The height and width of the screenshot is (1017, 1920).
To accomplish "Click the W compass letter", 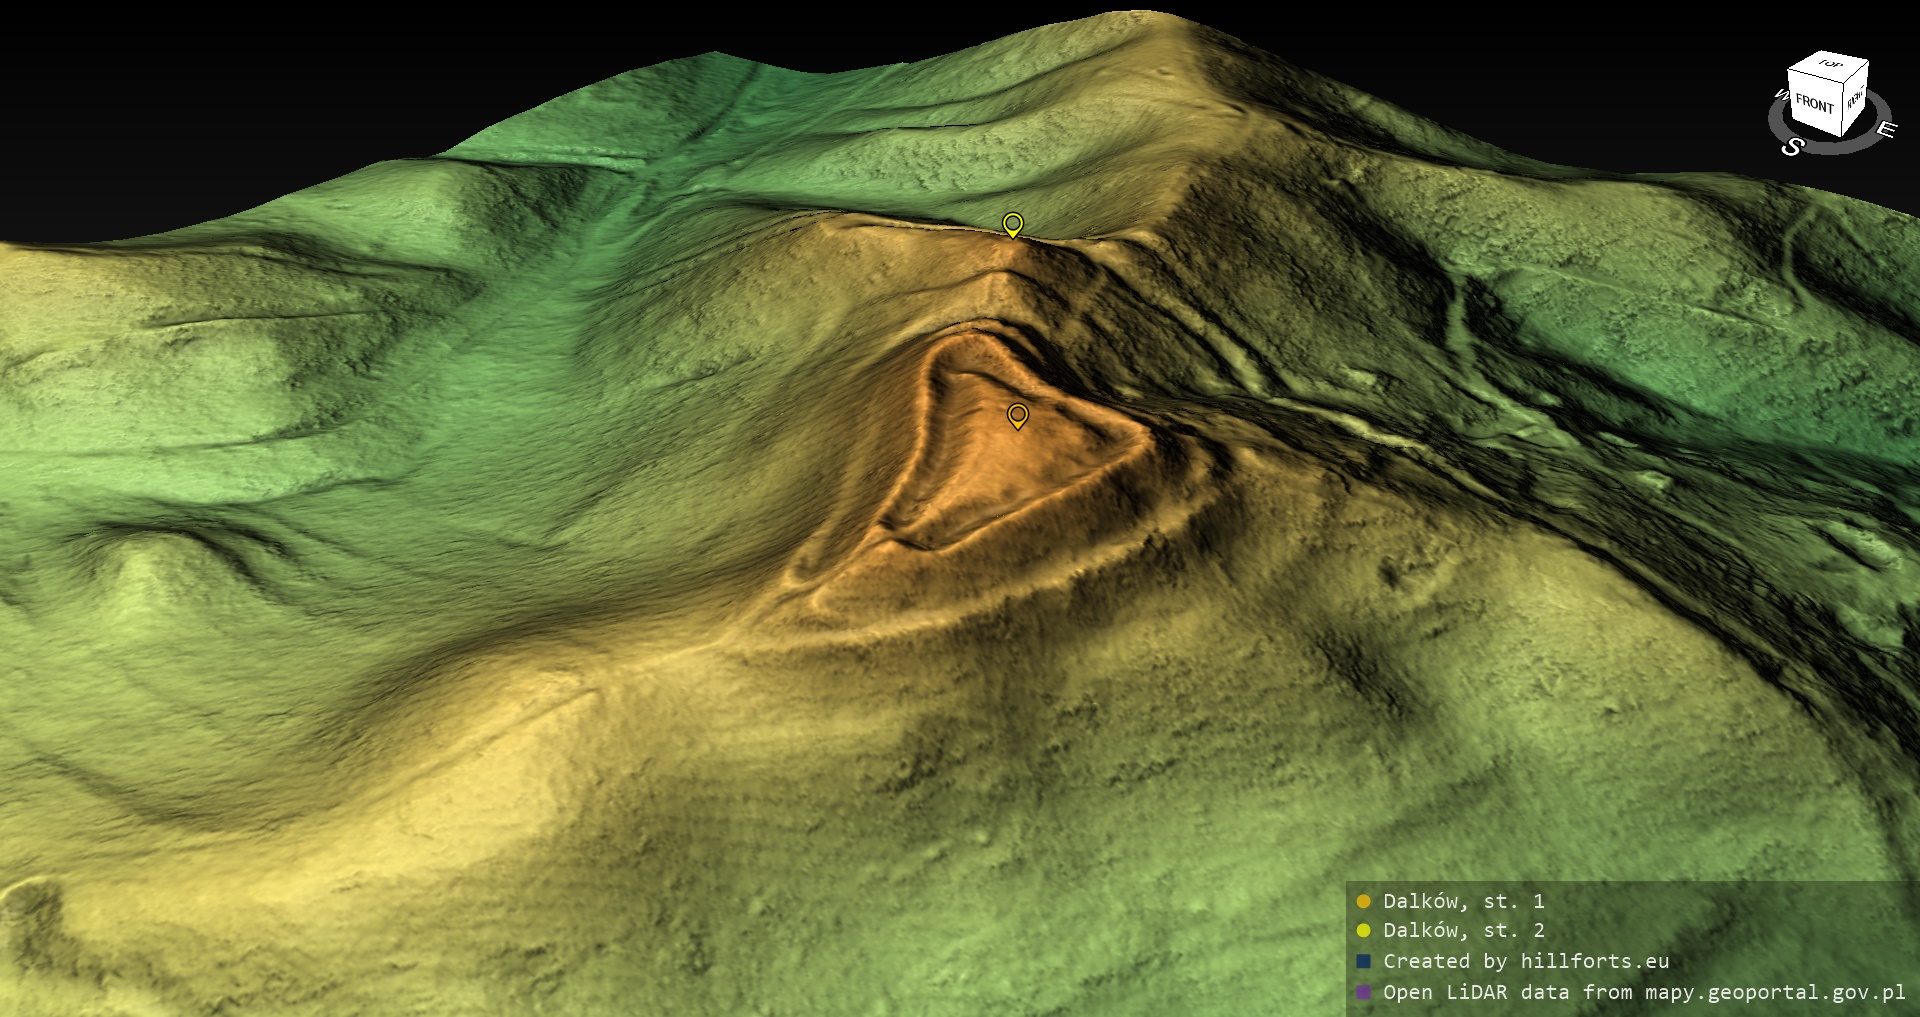I will [x=1781, y=96].
